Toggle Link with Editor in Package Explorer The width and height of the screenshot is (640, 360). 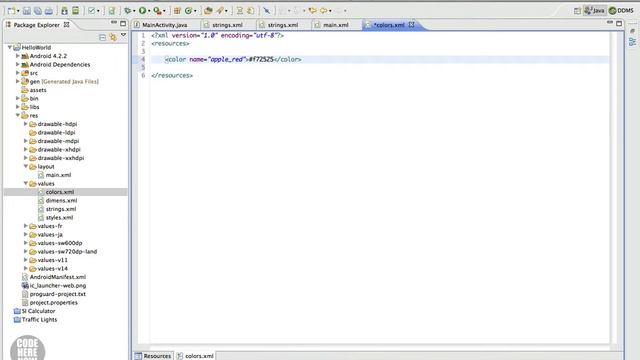click(113, 38)
